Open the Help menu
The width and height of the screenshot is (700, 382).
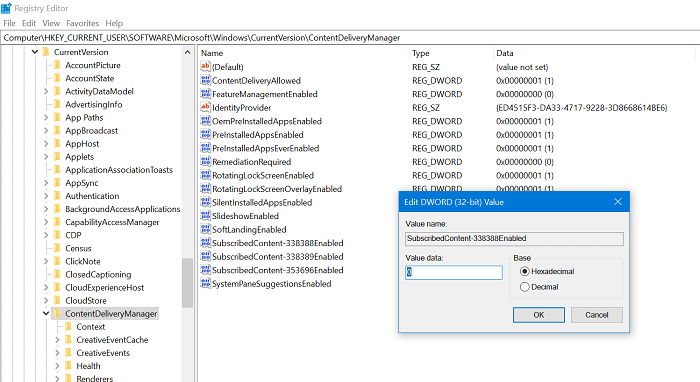tap(114, 23)
